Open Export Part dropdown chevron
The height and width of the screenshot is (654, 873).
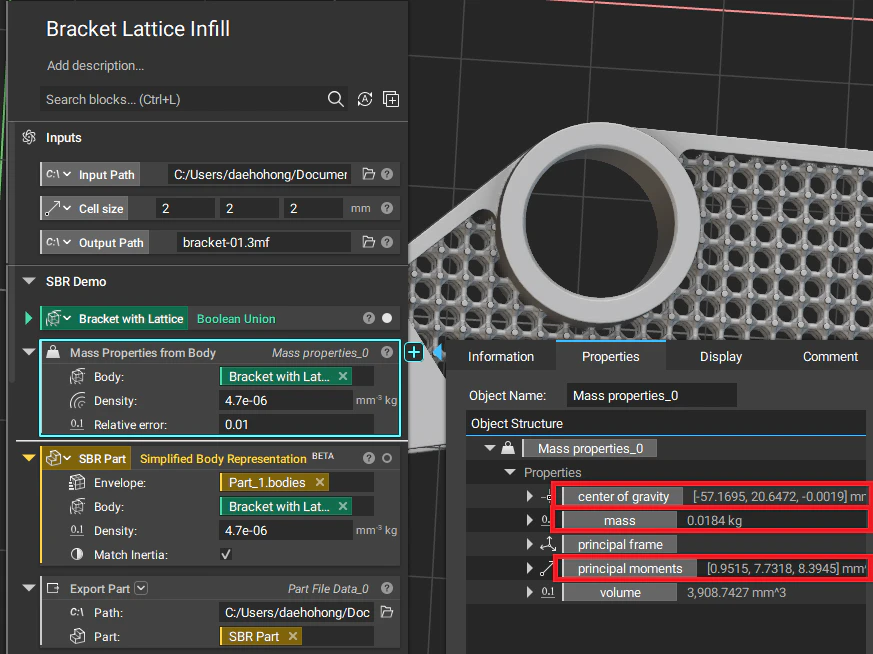[x=141, y=588]
